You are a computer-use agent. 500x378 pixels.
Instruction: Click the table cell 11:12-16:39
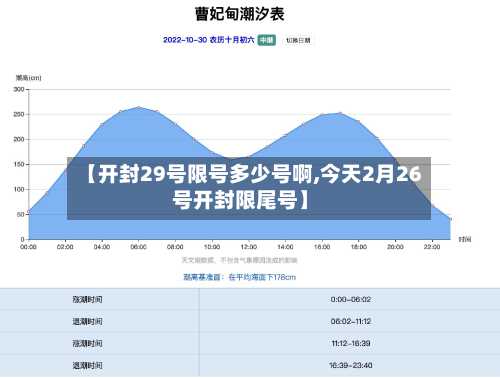tap(351, 343)
